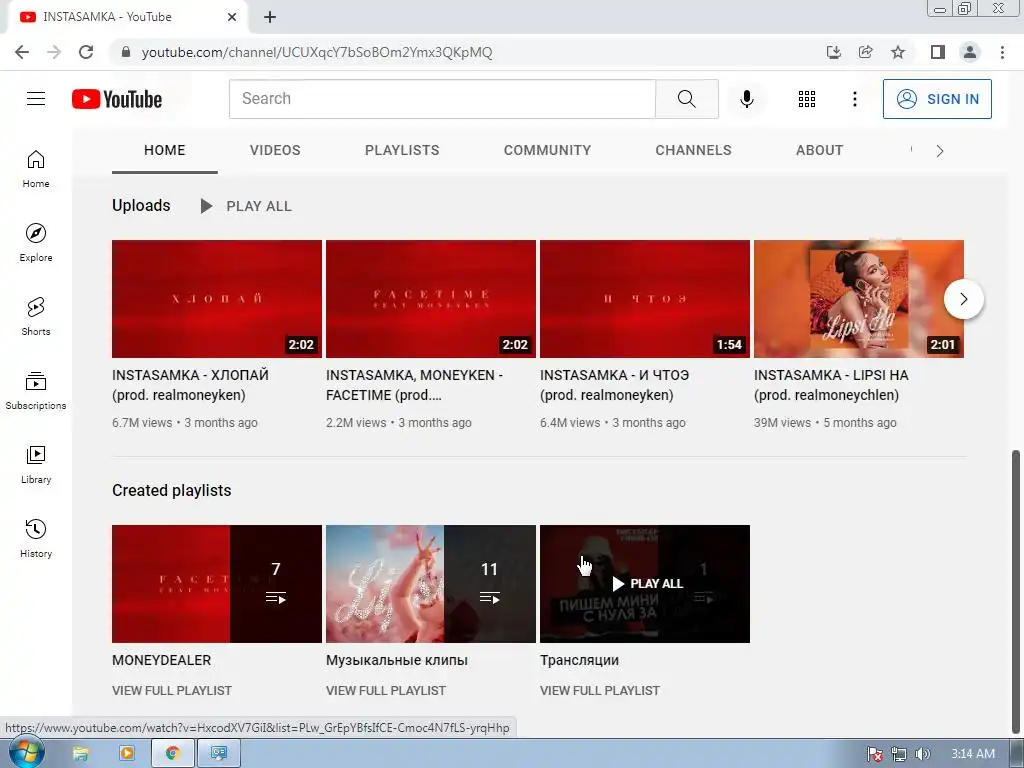Switch to the VIDEOS tab

click(x=275, y=150)
